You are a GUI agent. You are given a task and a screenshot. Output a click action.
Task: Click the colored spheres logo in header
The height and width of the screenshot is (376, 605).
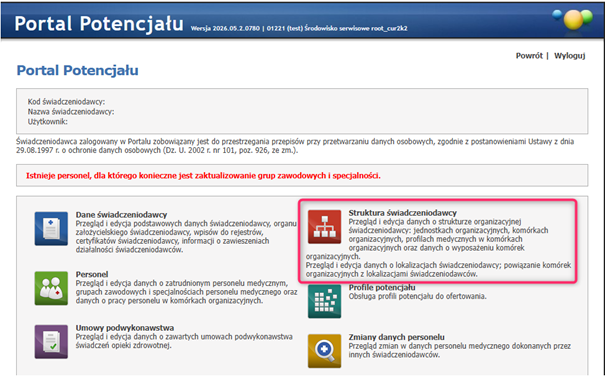(573, 20)
